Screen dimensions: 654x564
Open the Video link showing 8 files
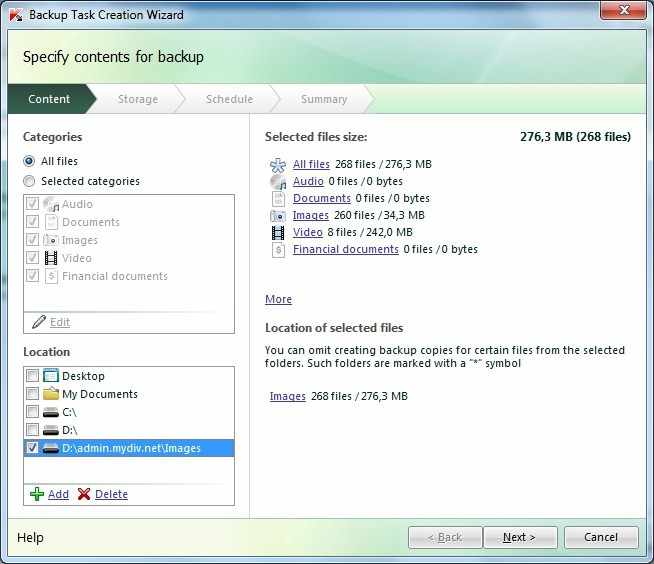(x=308, y=232)
